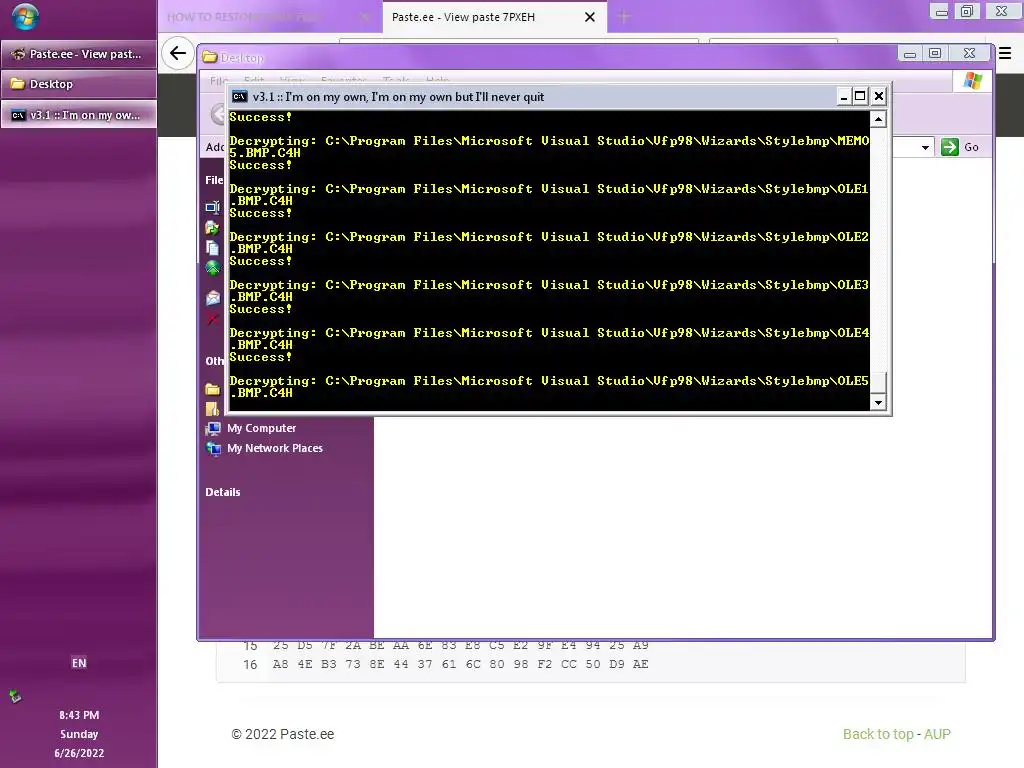Click the console scrollbar thumb
The height and width of the screenshot is (768, 1024).
pos(878,383)
